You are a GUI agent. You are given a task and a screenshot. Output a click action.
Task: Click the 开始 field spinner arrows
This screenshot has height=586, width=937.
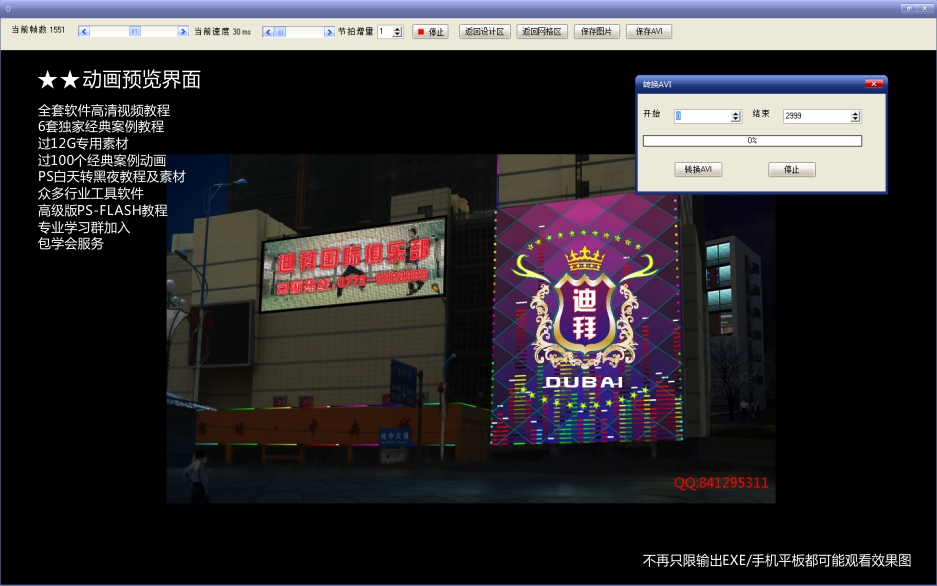pos(736,116)
